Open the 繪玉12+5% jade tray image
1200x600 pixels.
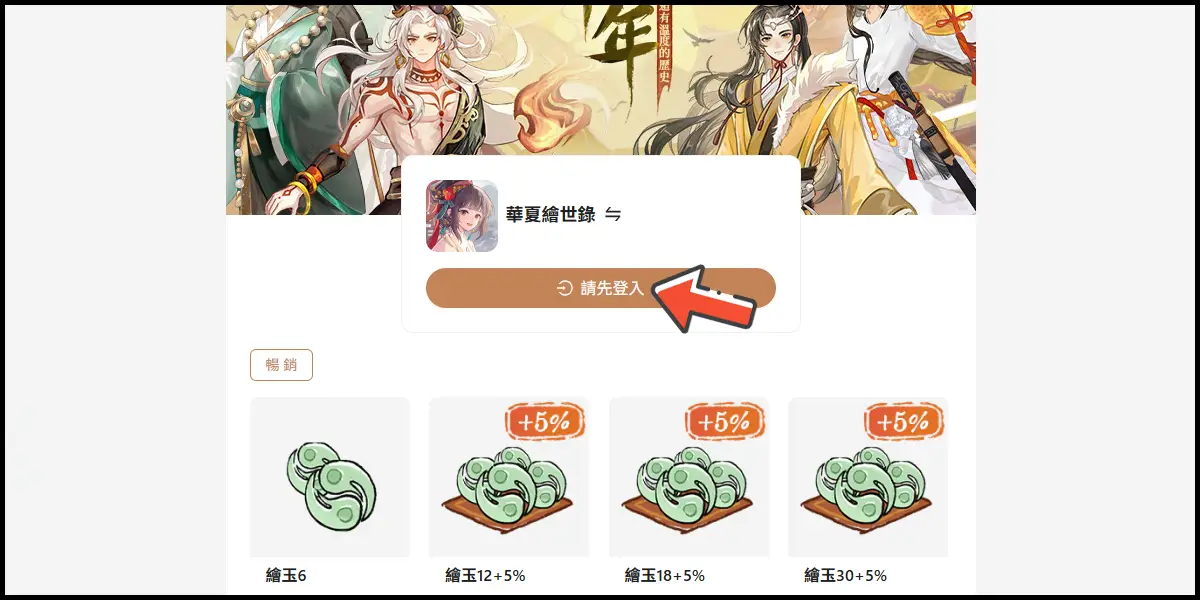(509, 477)
